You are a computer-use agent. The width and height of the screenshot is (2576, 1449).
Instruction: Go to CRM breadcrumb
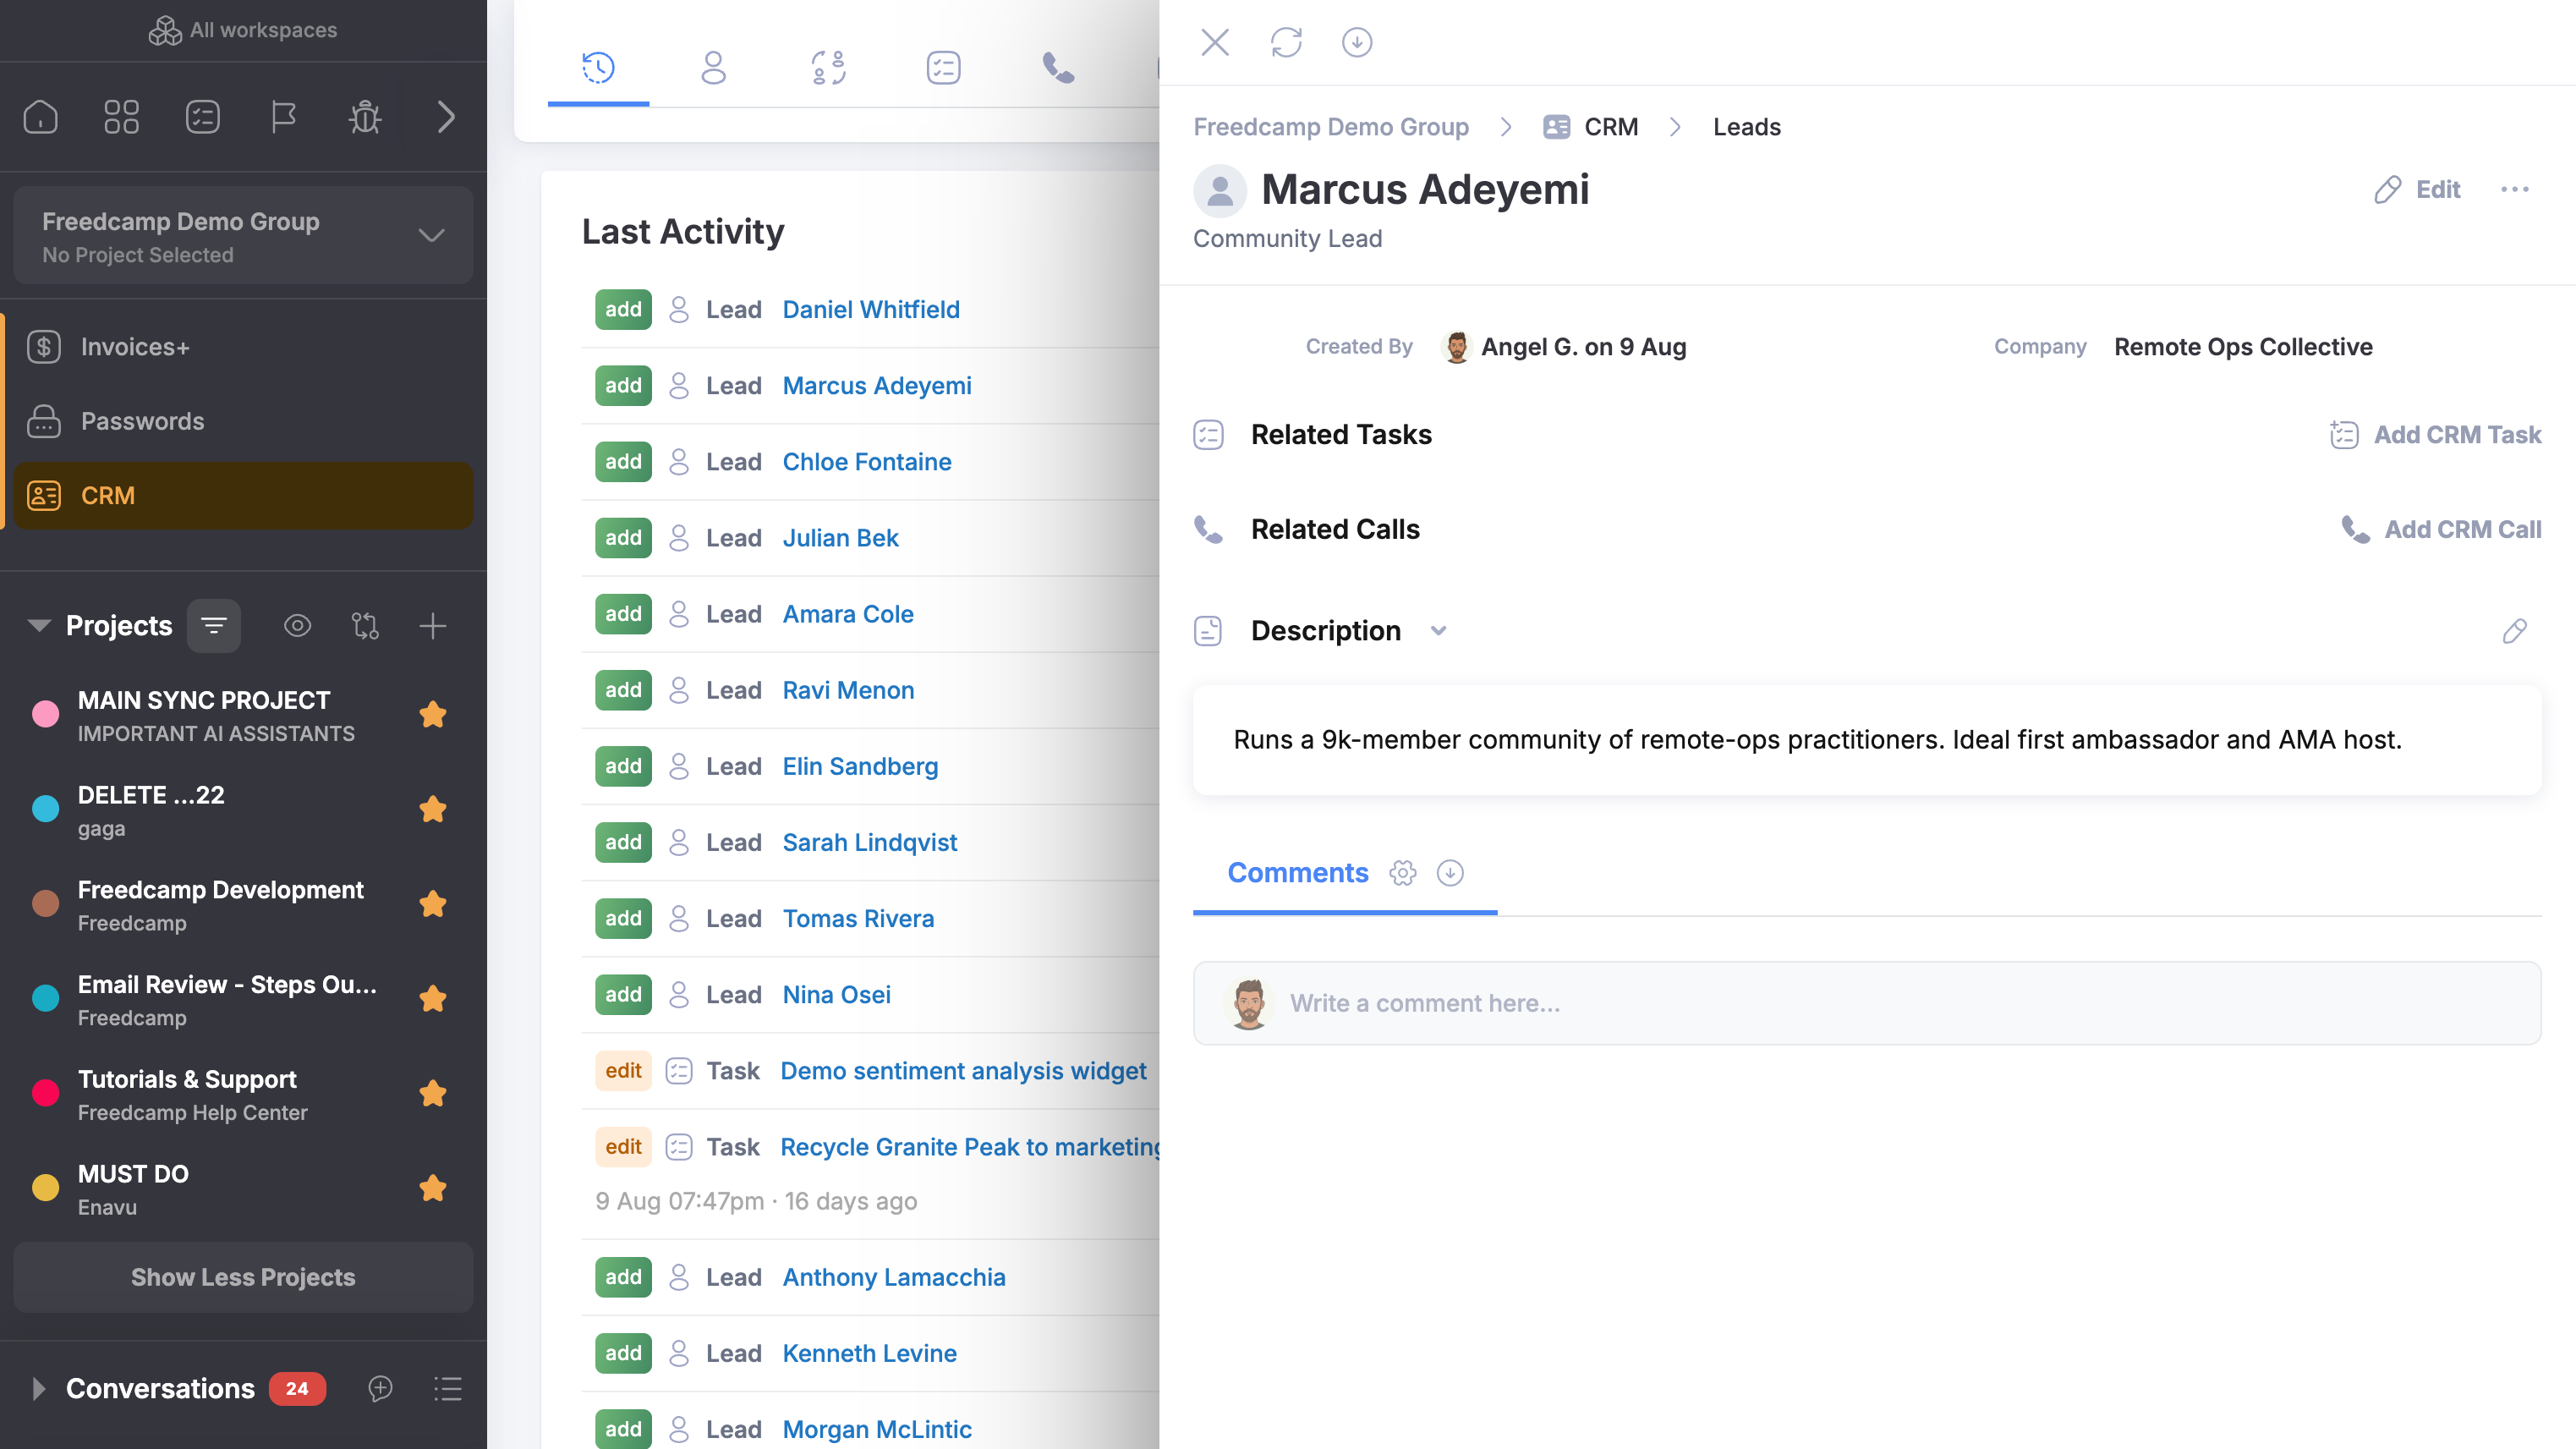(x=1590, y=127)
